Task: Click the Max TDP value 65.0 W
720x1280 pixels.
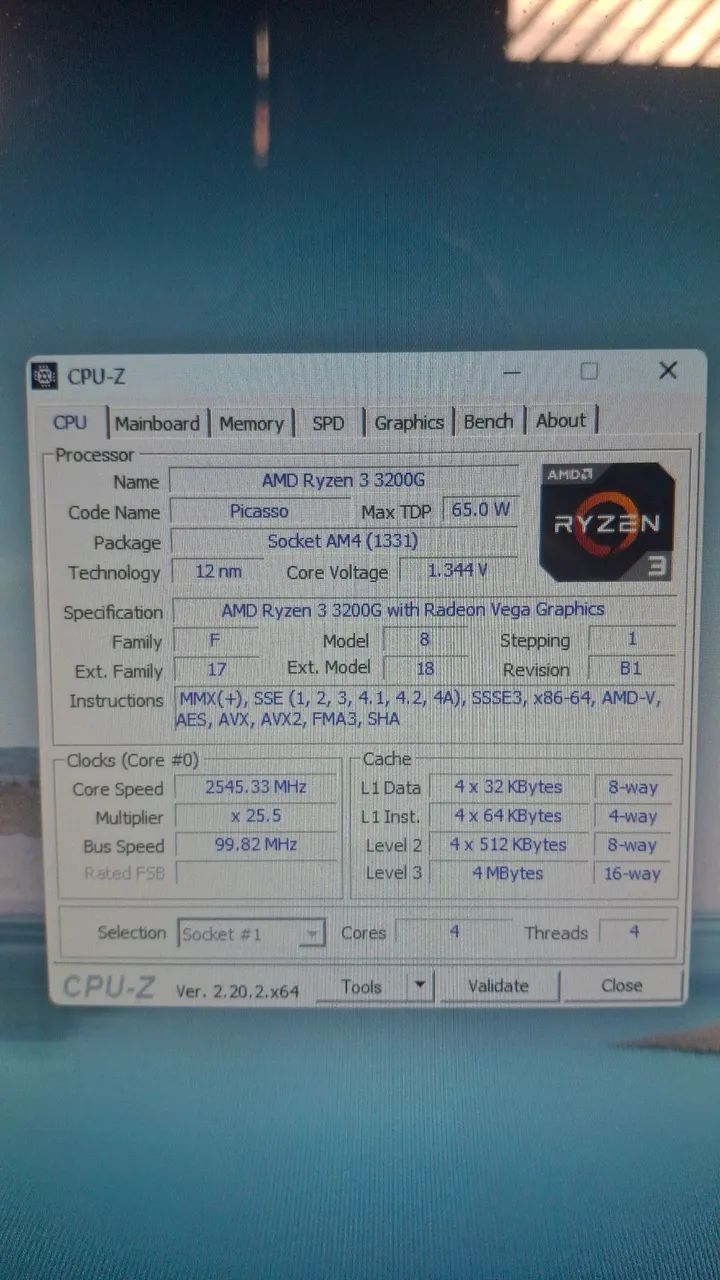Action: point(480,509)
